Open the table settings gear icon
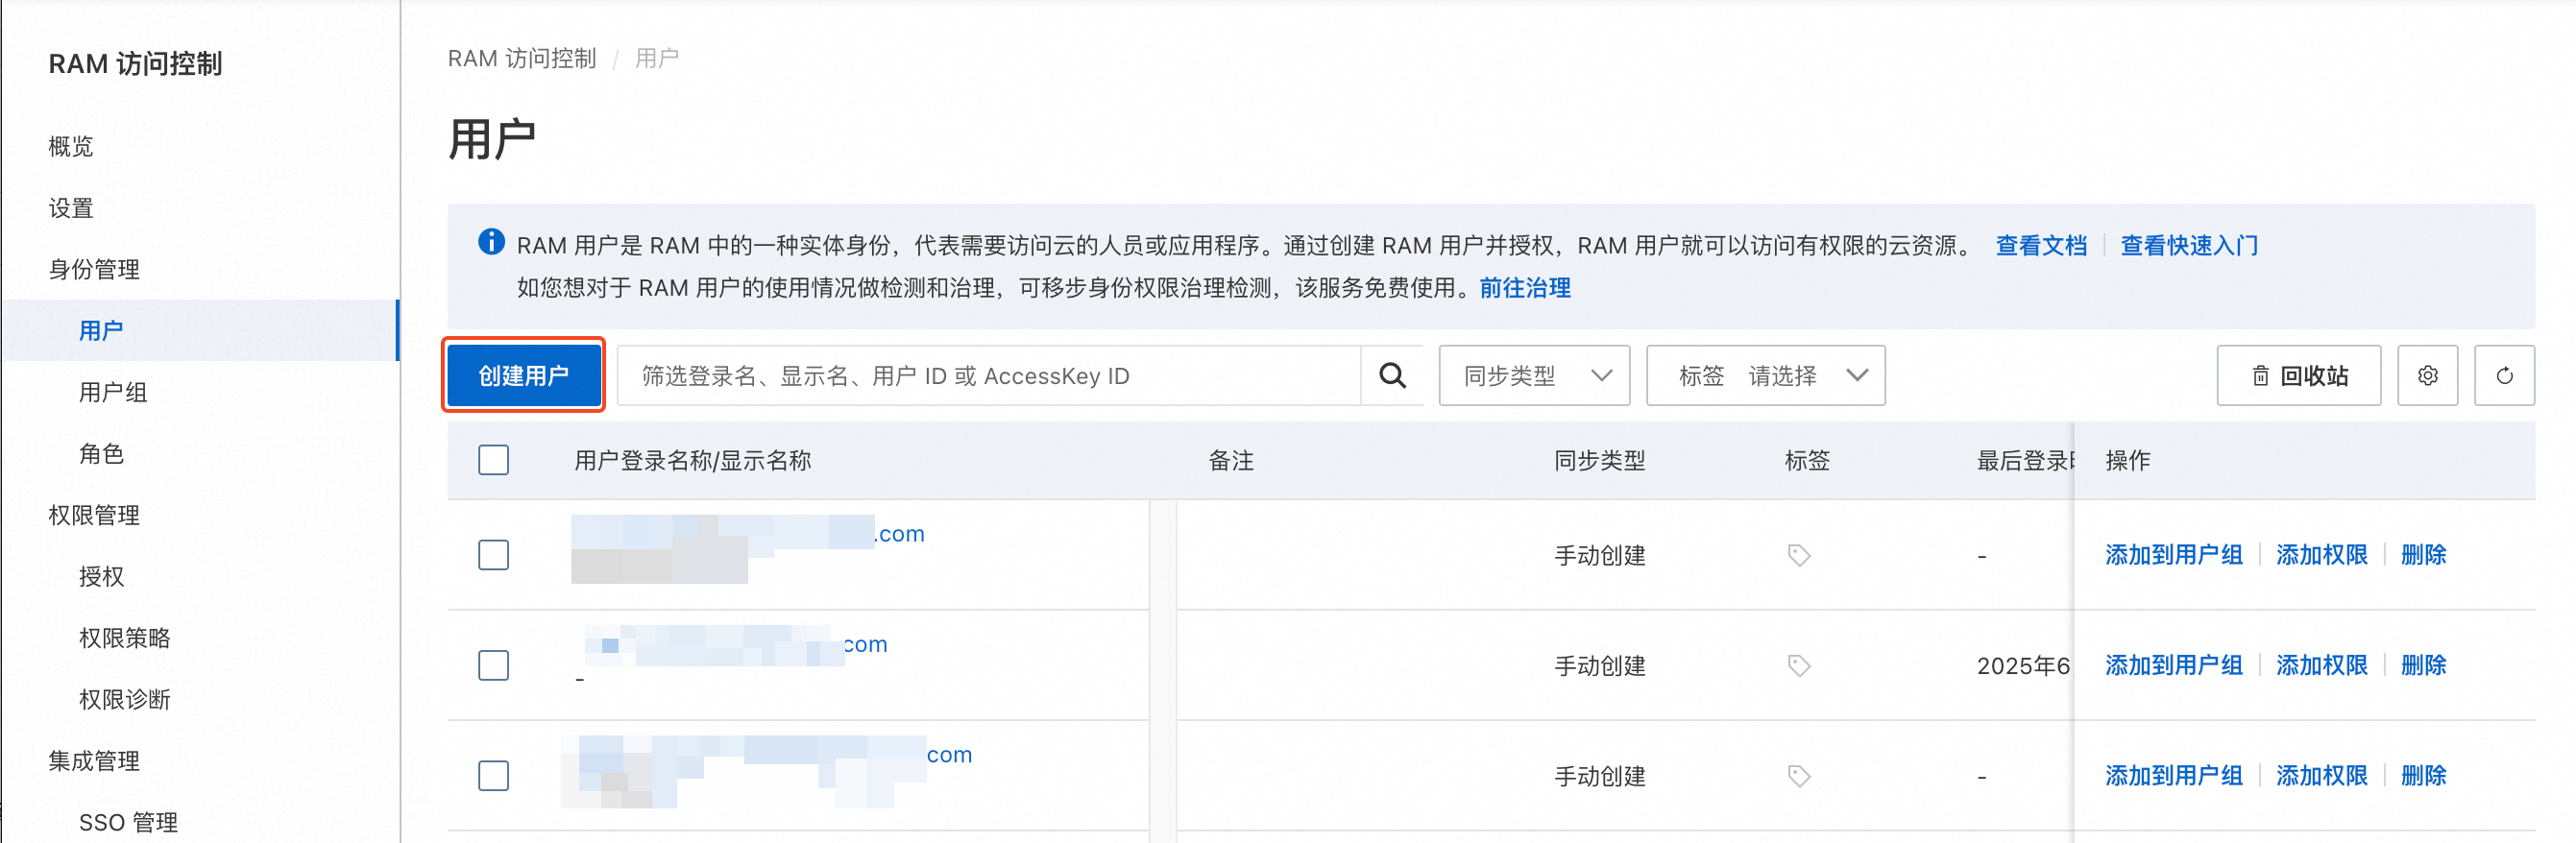Image resolution: width=2576 pixels, height=843 pixels. coord(2427,375)
